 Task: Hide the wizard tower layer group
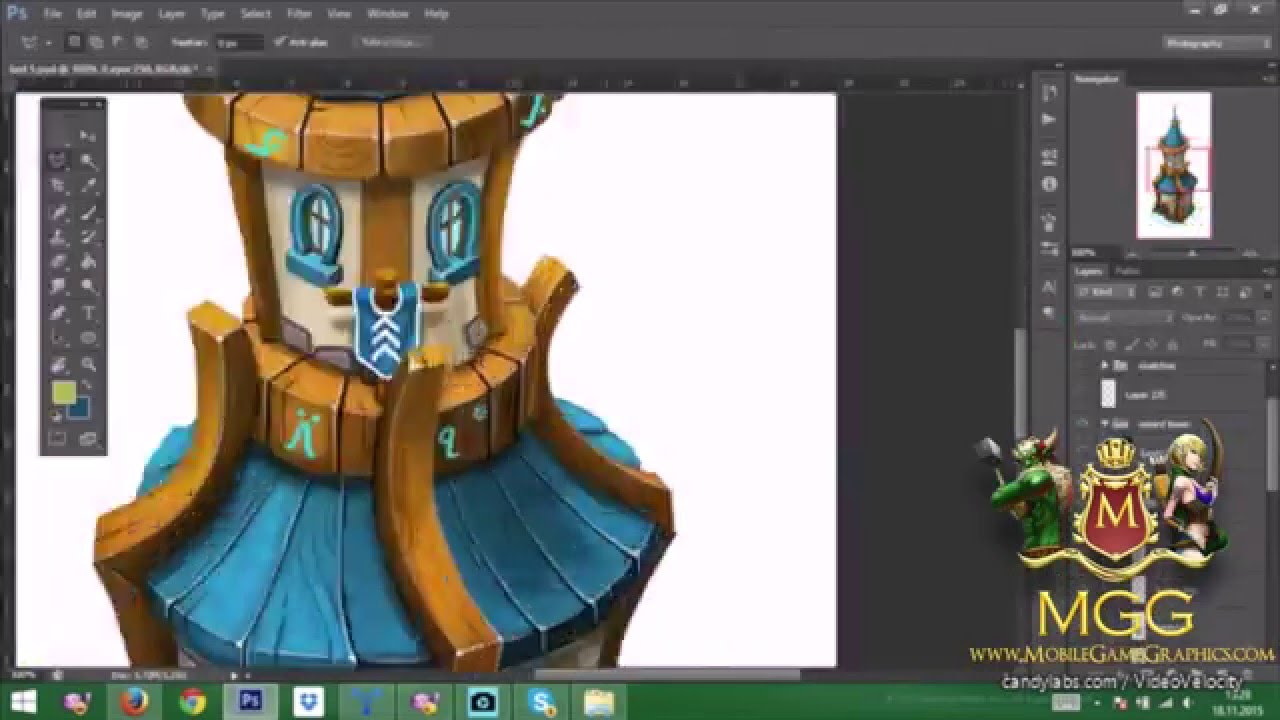tap(1081, 424)
